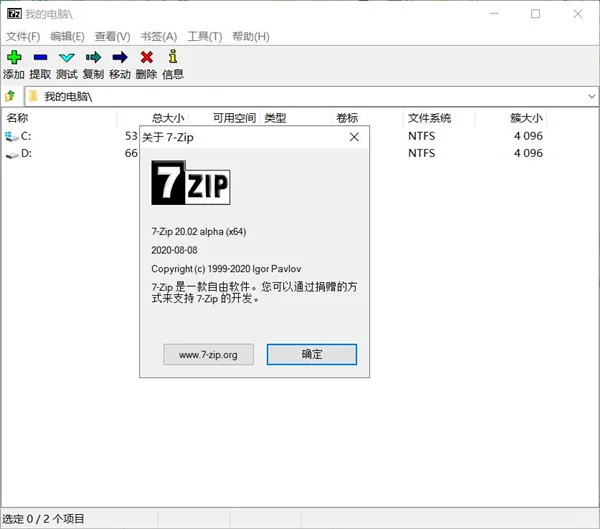Viewport: 600px width, 529px height.
Task: Click the www.7-zip.org button
Action: [209, 354]
